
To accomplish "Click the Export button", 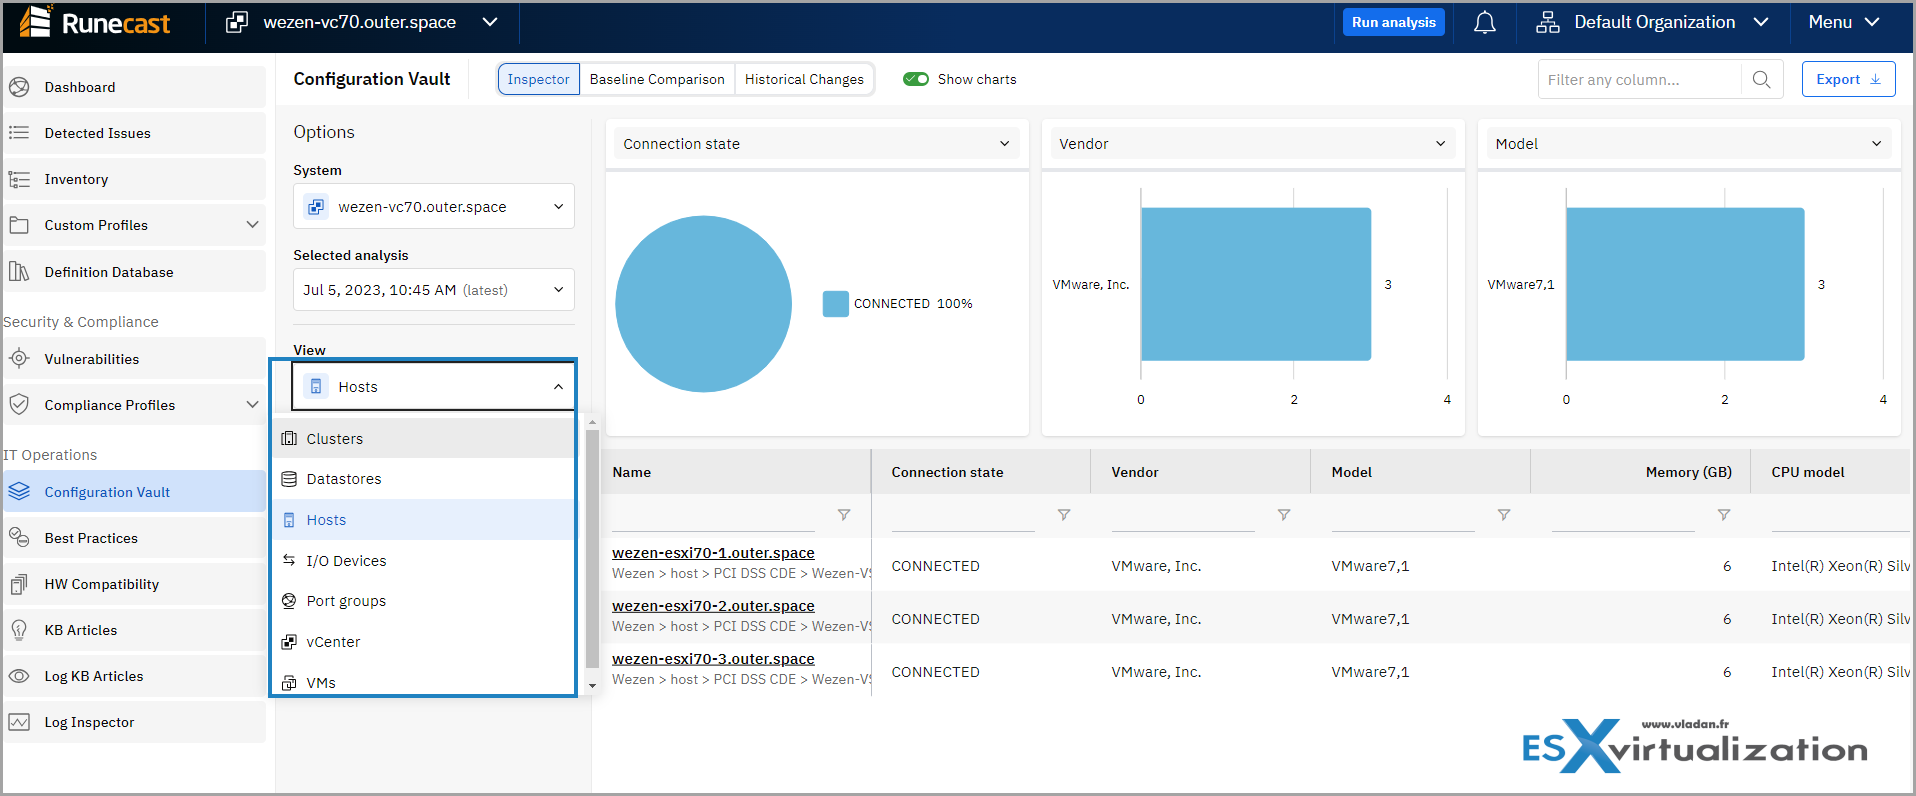I will (x=1848, y=79).
